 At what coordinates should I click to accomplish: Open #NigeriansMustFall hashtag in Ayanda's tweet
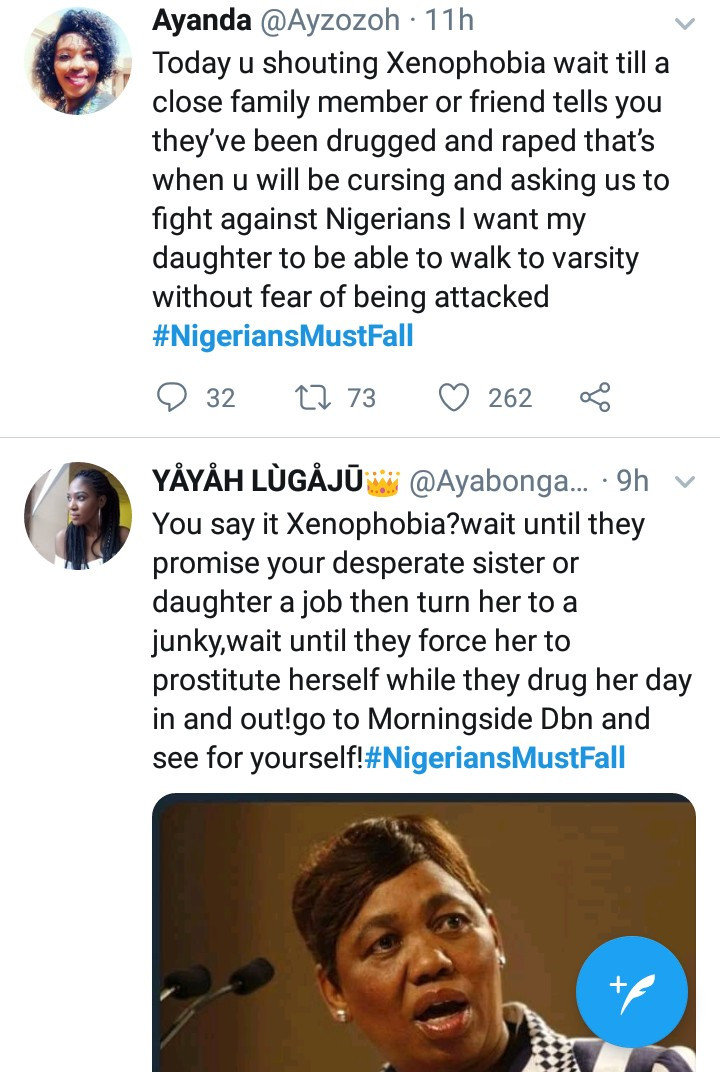point(282,335)
